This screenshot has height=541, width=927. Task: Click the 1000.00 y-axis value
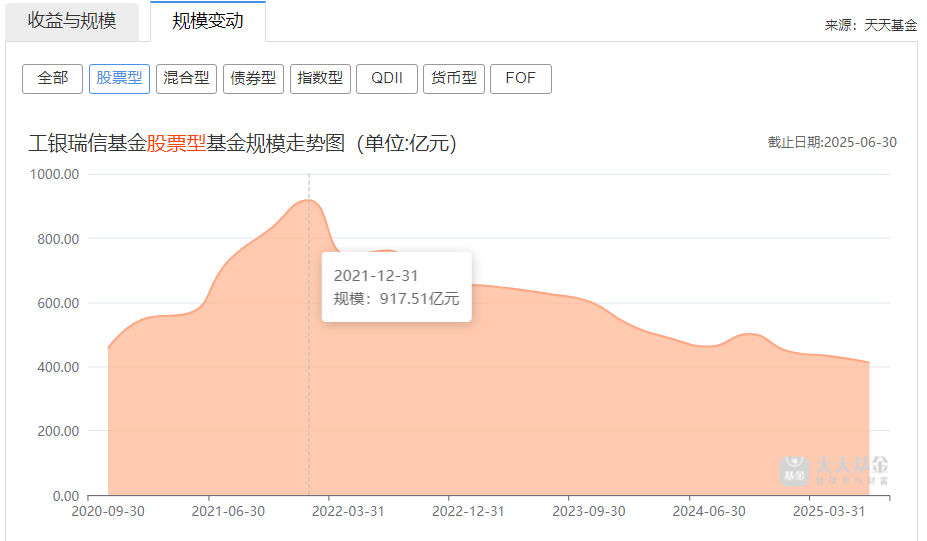click(54, 174)
